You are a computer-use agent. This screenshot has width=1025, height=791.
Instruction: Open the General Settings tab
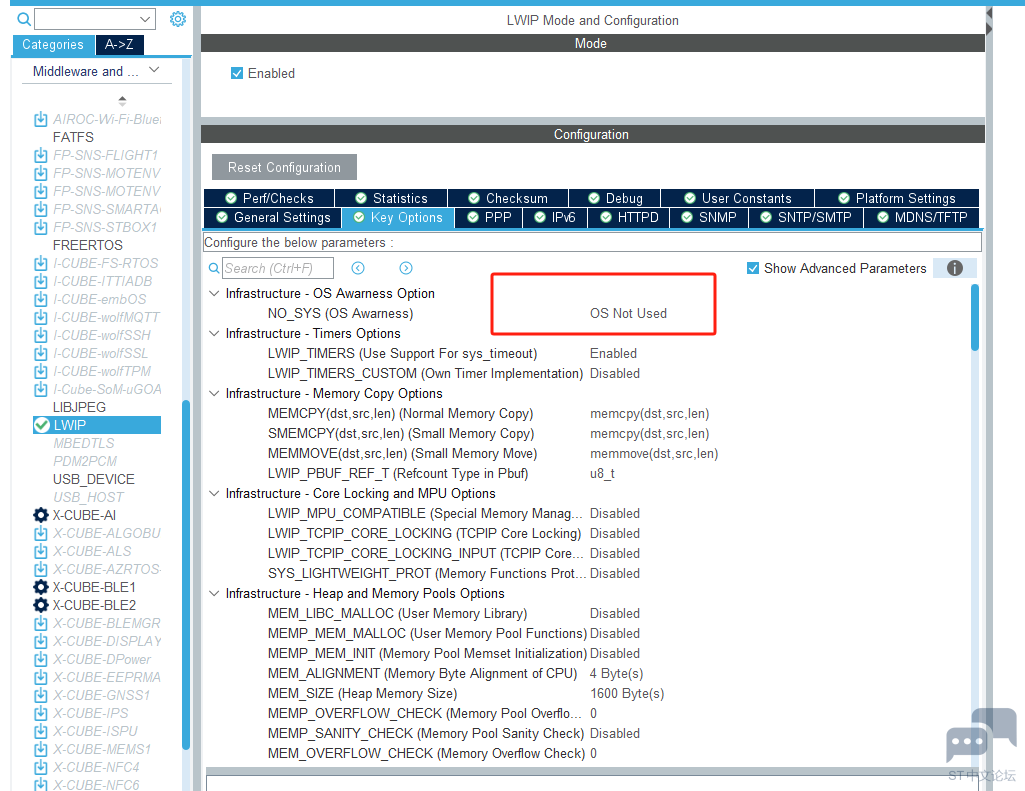coord(273,217)
